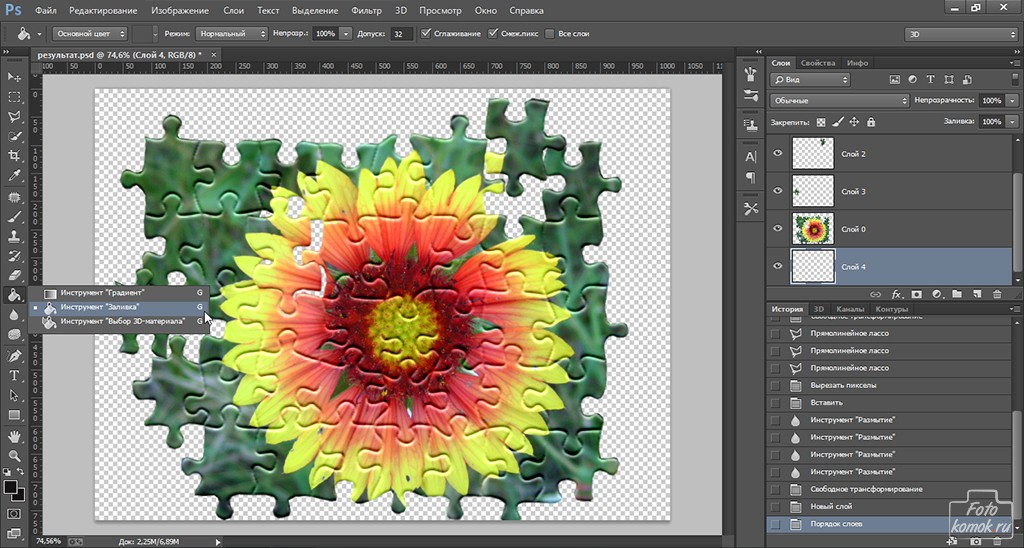The height and width of the screenshot is (548, 1024).
Task: Select the Zoom tool
Action: point(14,456)
